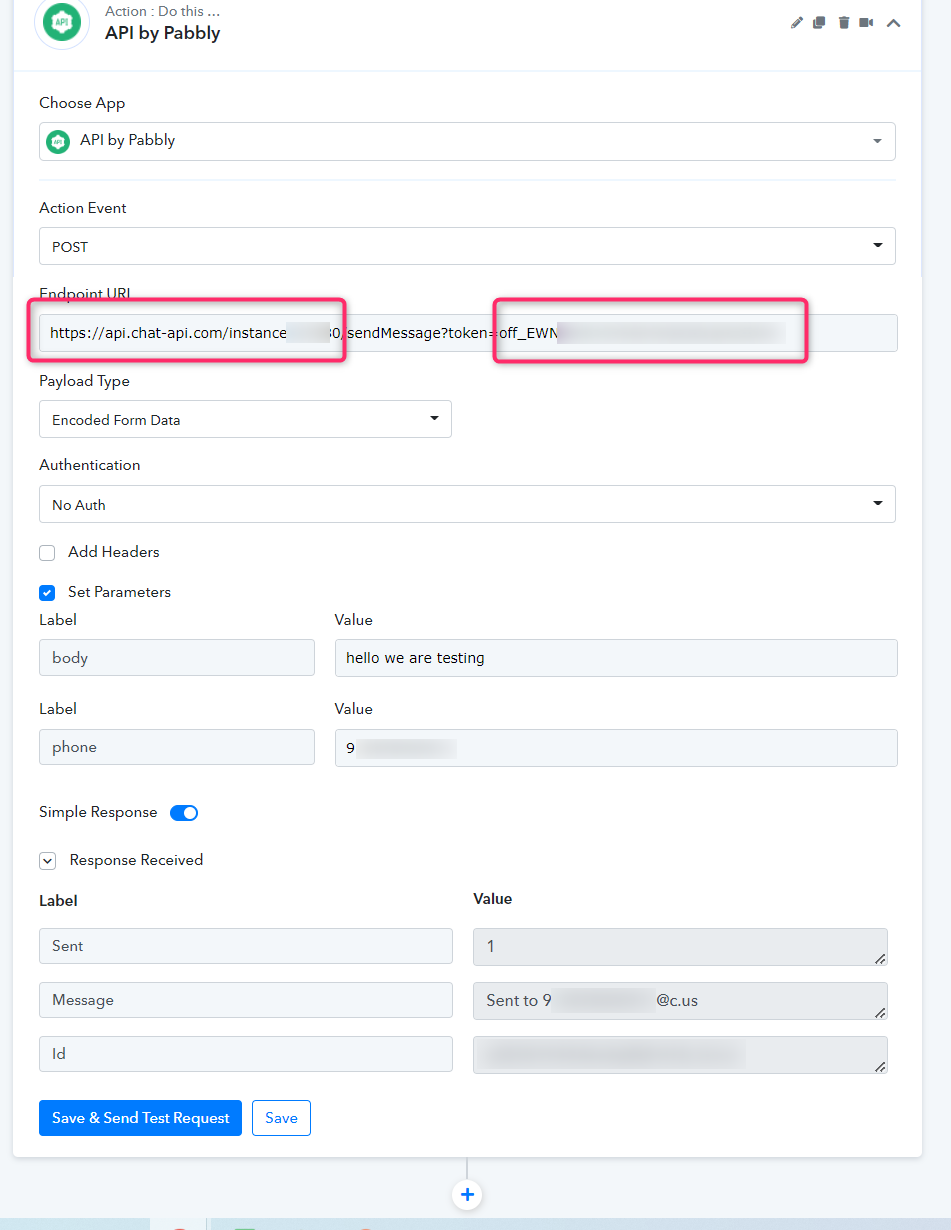The width and height of the screenshot is (951, 1230).
Task: Click the white Save button
Action: [x=281, y=1118]
